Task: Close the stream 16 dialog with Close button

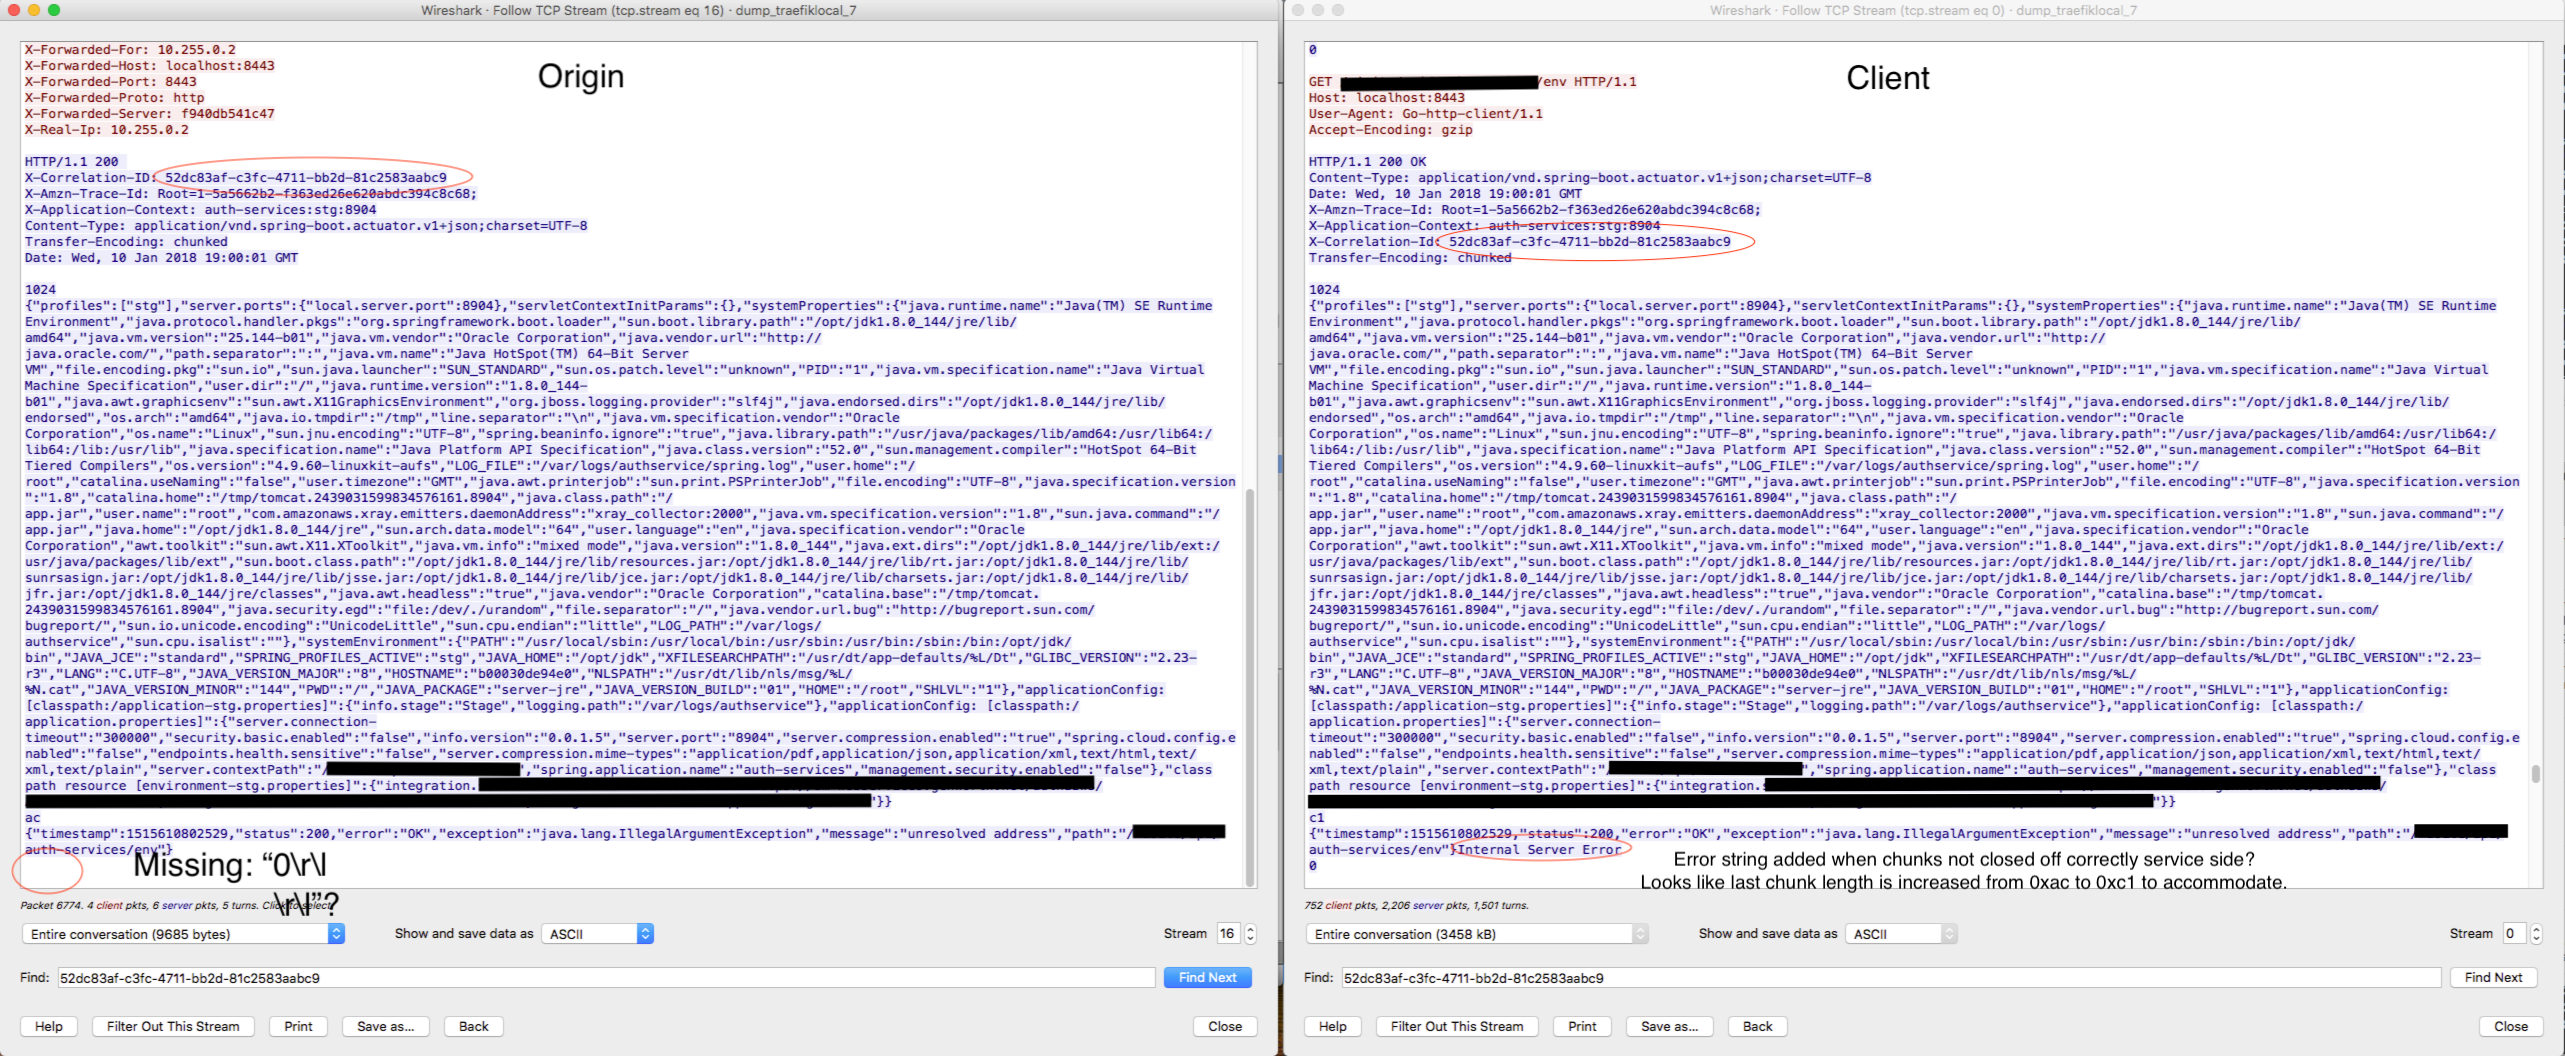Action: [1224, 1026]
